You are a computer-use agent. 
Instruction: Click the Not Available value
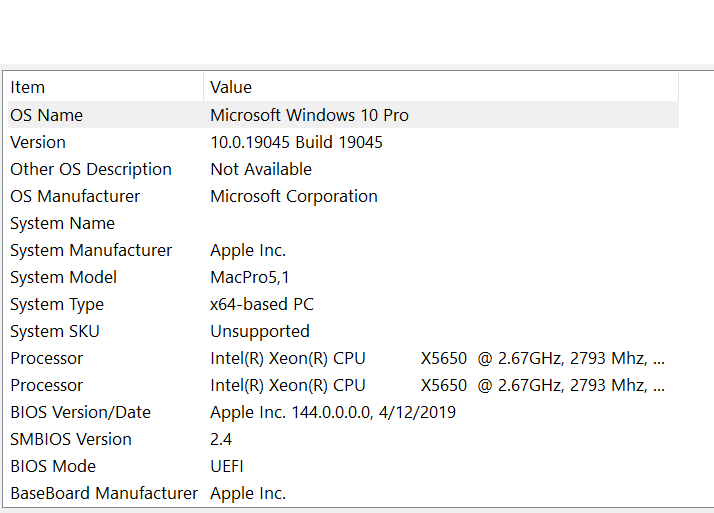(x=261, y=169)
